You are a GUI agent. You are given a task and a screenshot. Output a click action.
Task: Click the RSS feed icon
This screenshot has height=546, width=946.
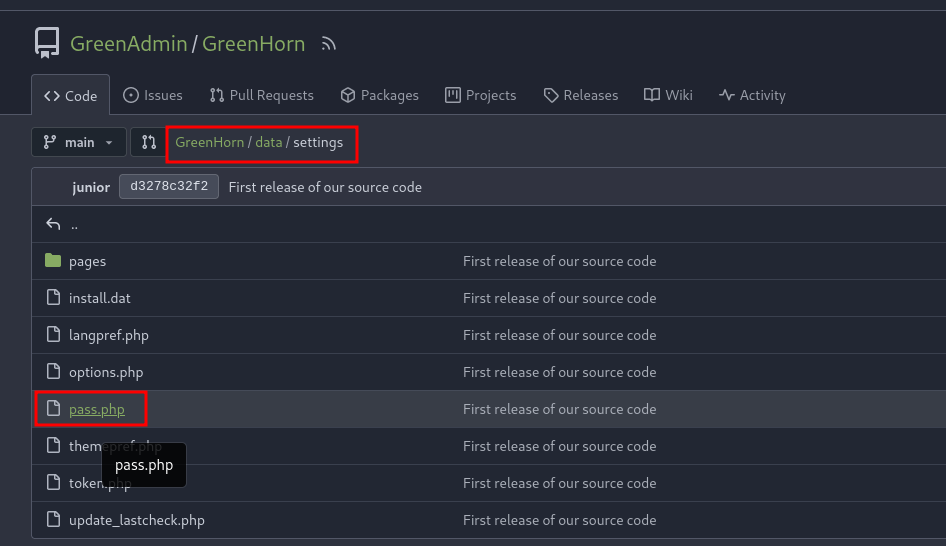(x=328, y=44)
